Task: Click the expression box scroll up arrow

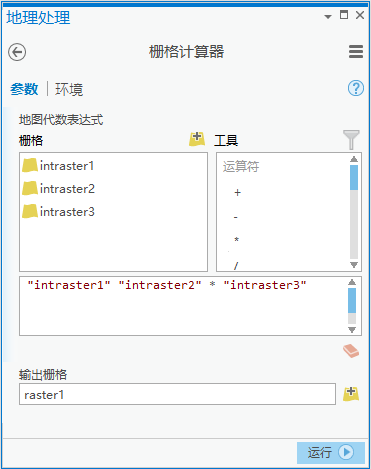Action: click(352, 282)
